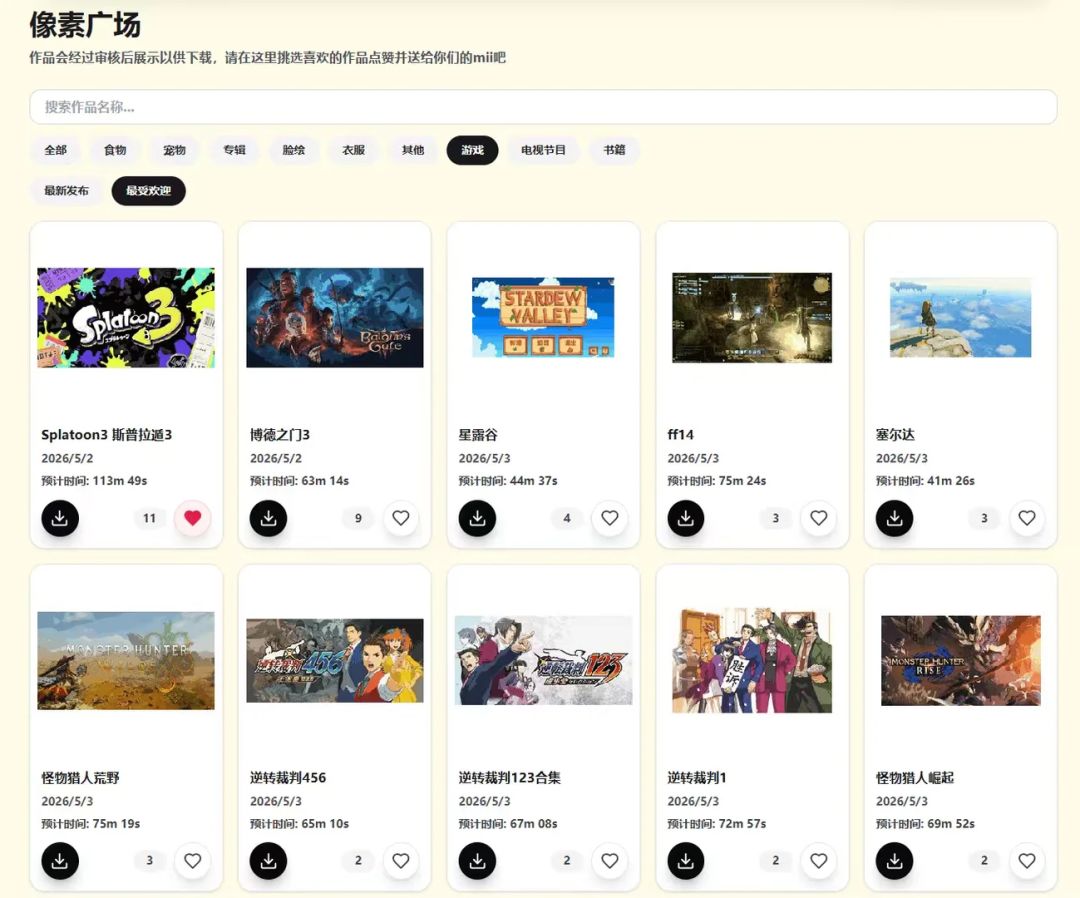The width and height of the screenshot is (1080, 898).
Task: Filter by 食物 category
Action: click(115, 150)
